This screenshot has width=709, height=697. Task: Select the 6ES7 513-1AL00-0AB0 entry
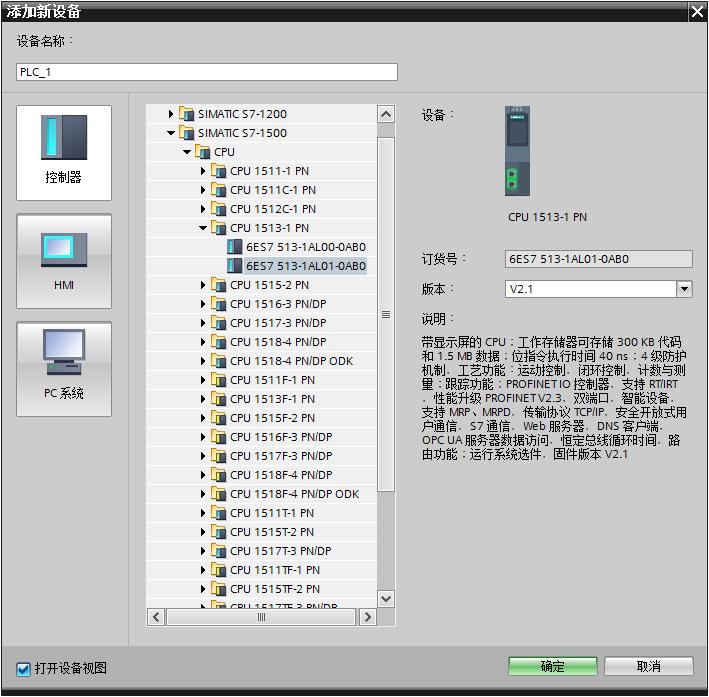pyautogui.click(x=306, y=247)
